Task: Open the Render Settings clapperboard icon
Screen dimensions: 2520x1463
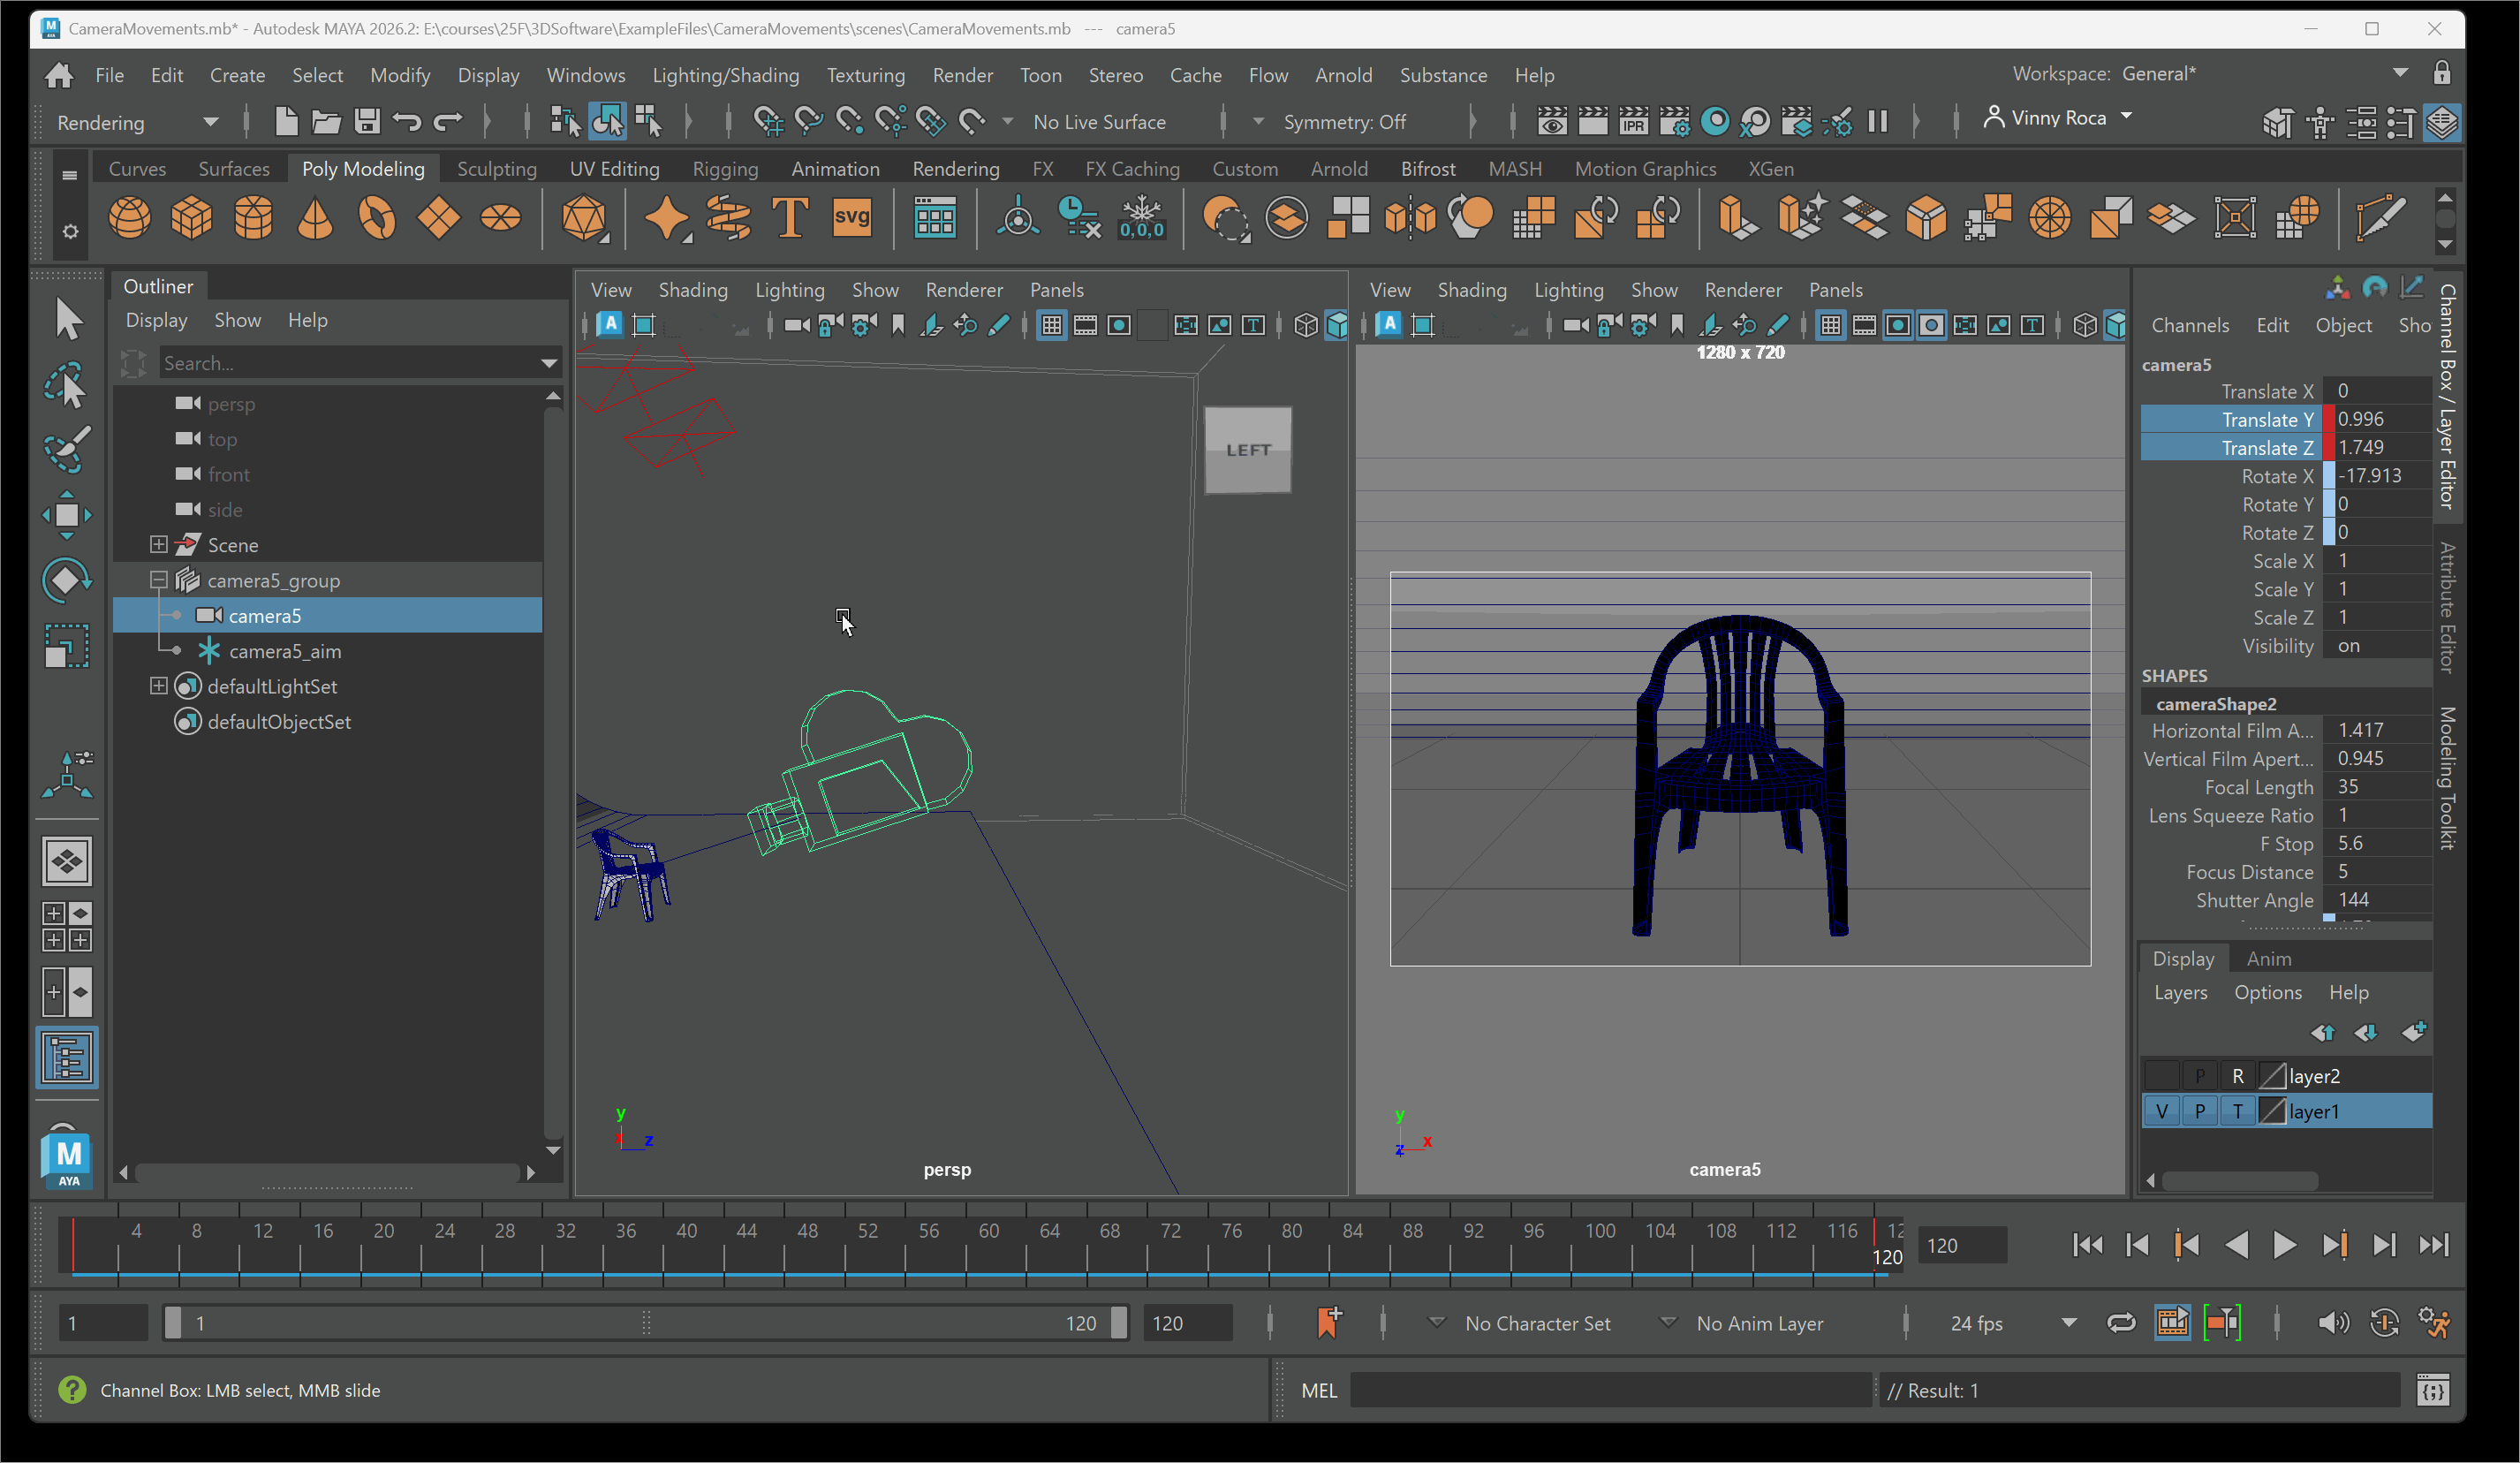Action: 1674,122
